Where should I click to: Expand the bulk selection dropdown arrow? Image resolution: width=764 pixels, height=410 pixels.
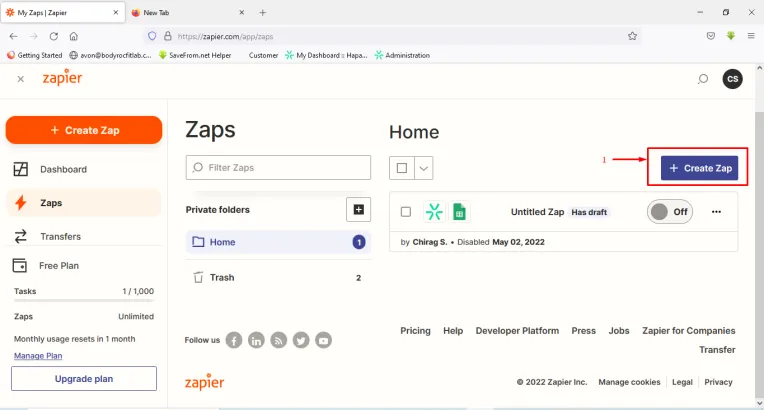[424, 168]
